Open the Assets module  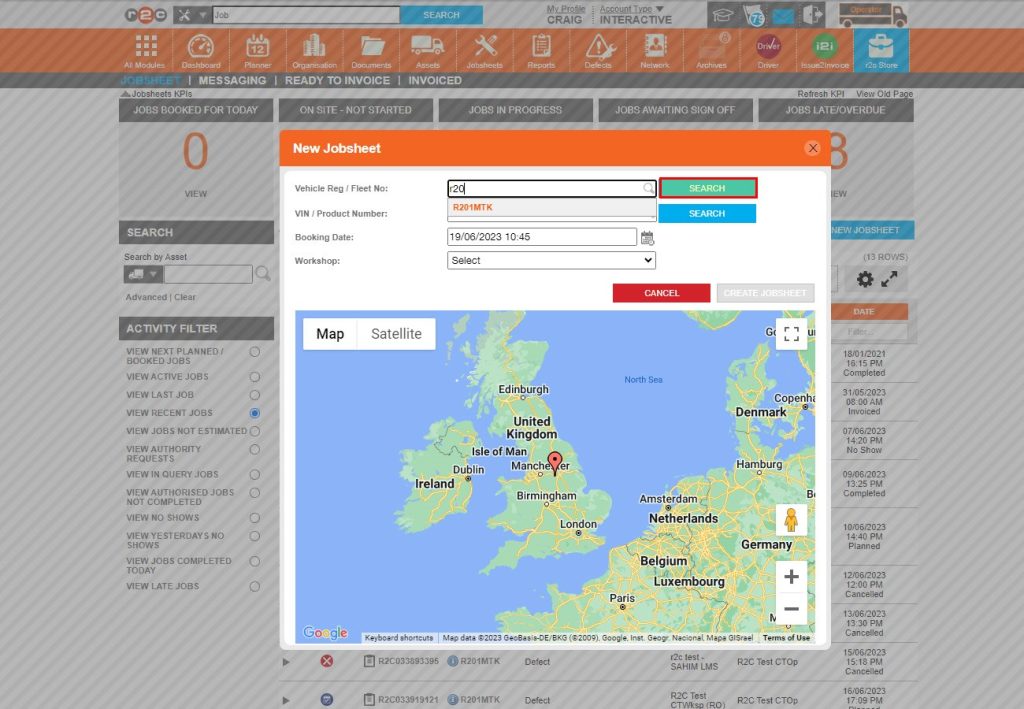point(427,48)
